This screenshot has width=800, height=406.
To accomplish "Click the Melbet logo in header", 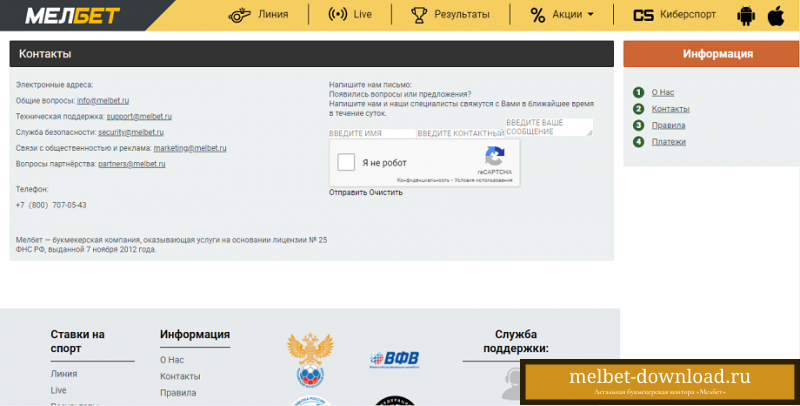I will 72,16.
